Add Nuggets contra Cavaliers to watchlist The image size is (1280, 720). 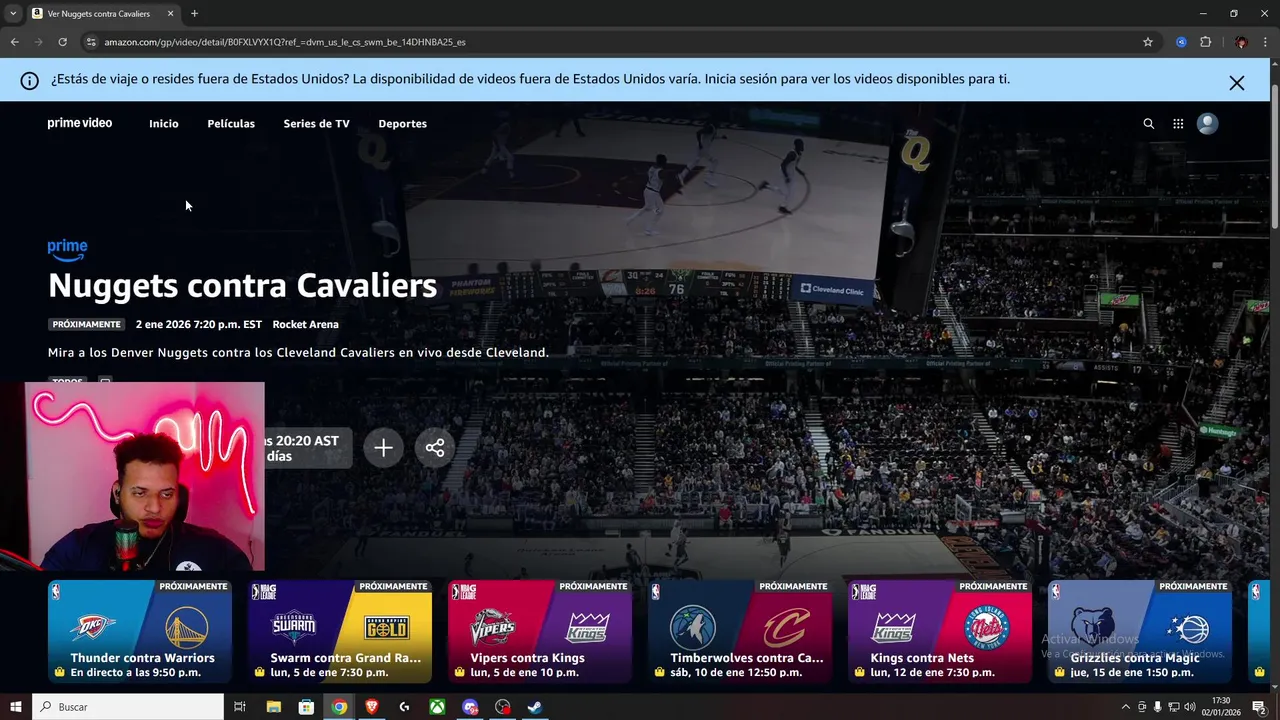[383, 448]
